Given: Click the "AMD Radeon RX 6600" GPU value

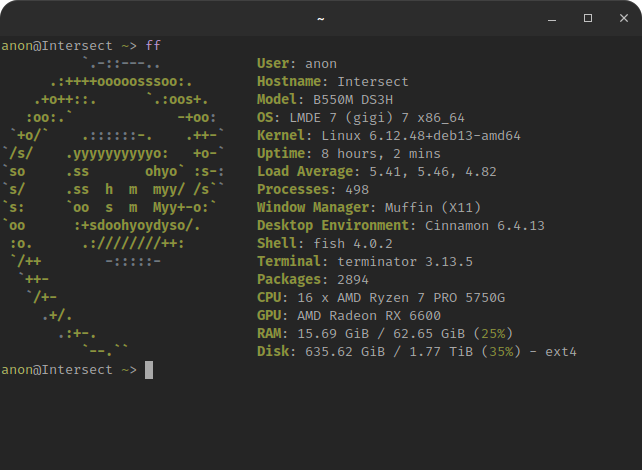Looking at the screenshot, I should (369, 316).
